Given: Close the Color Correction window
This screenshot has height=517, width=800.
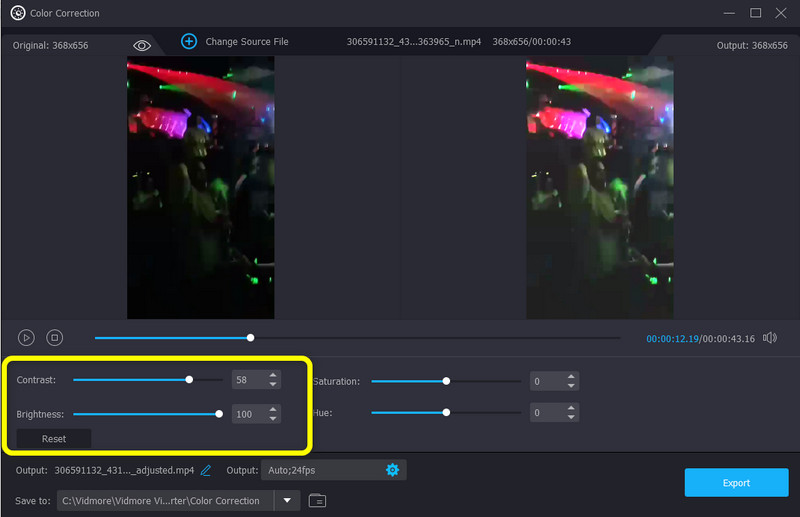Looking at the screenshot, I should tap(781, 13).
